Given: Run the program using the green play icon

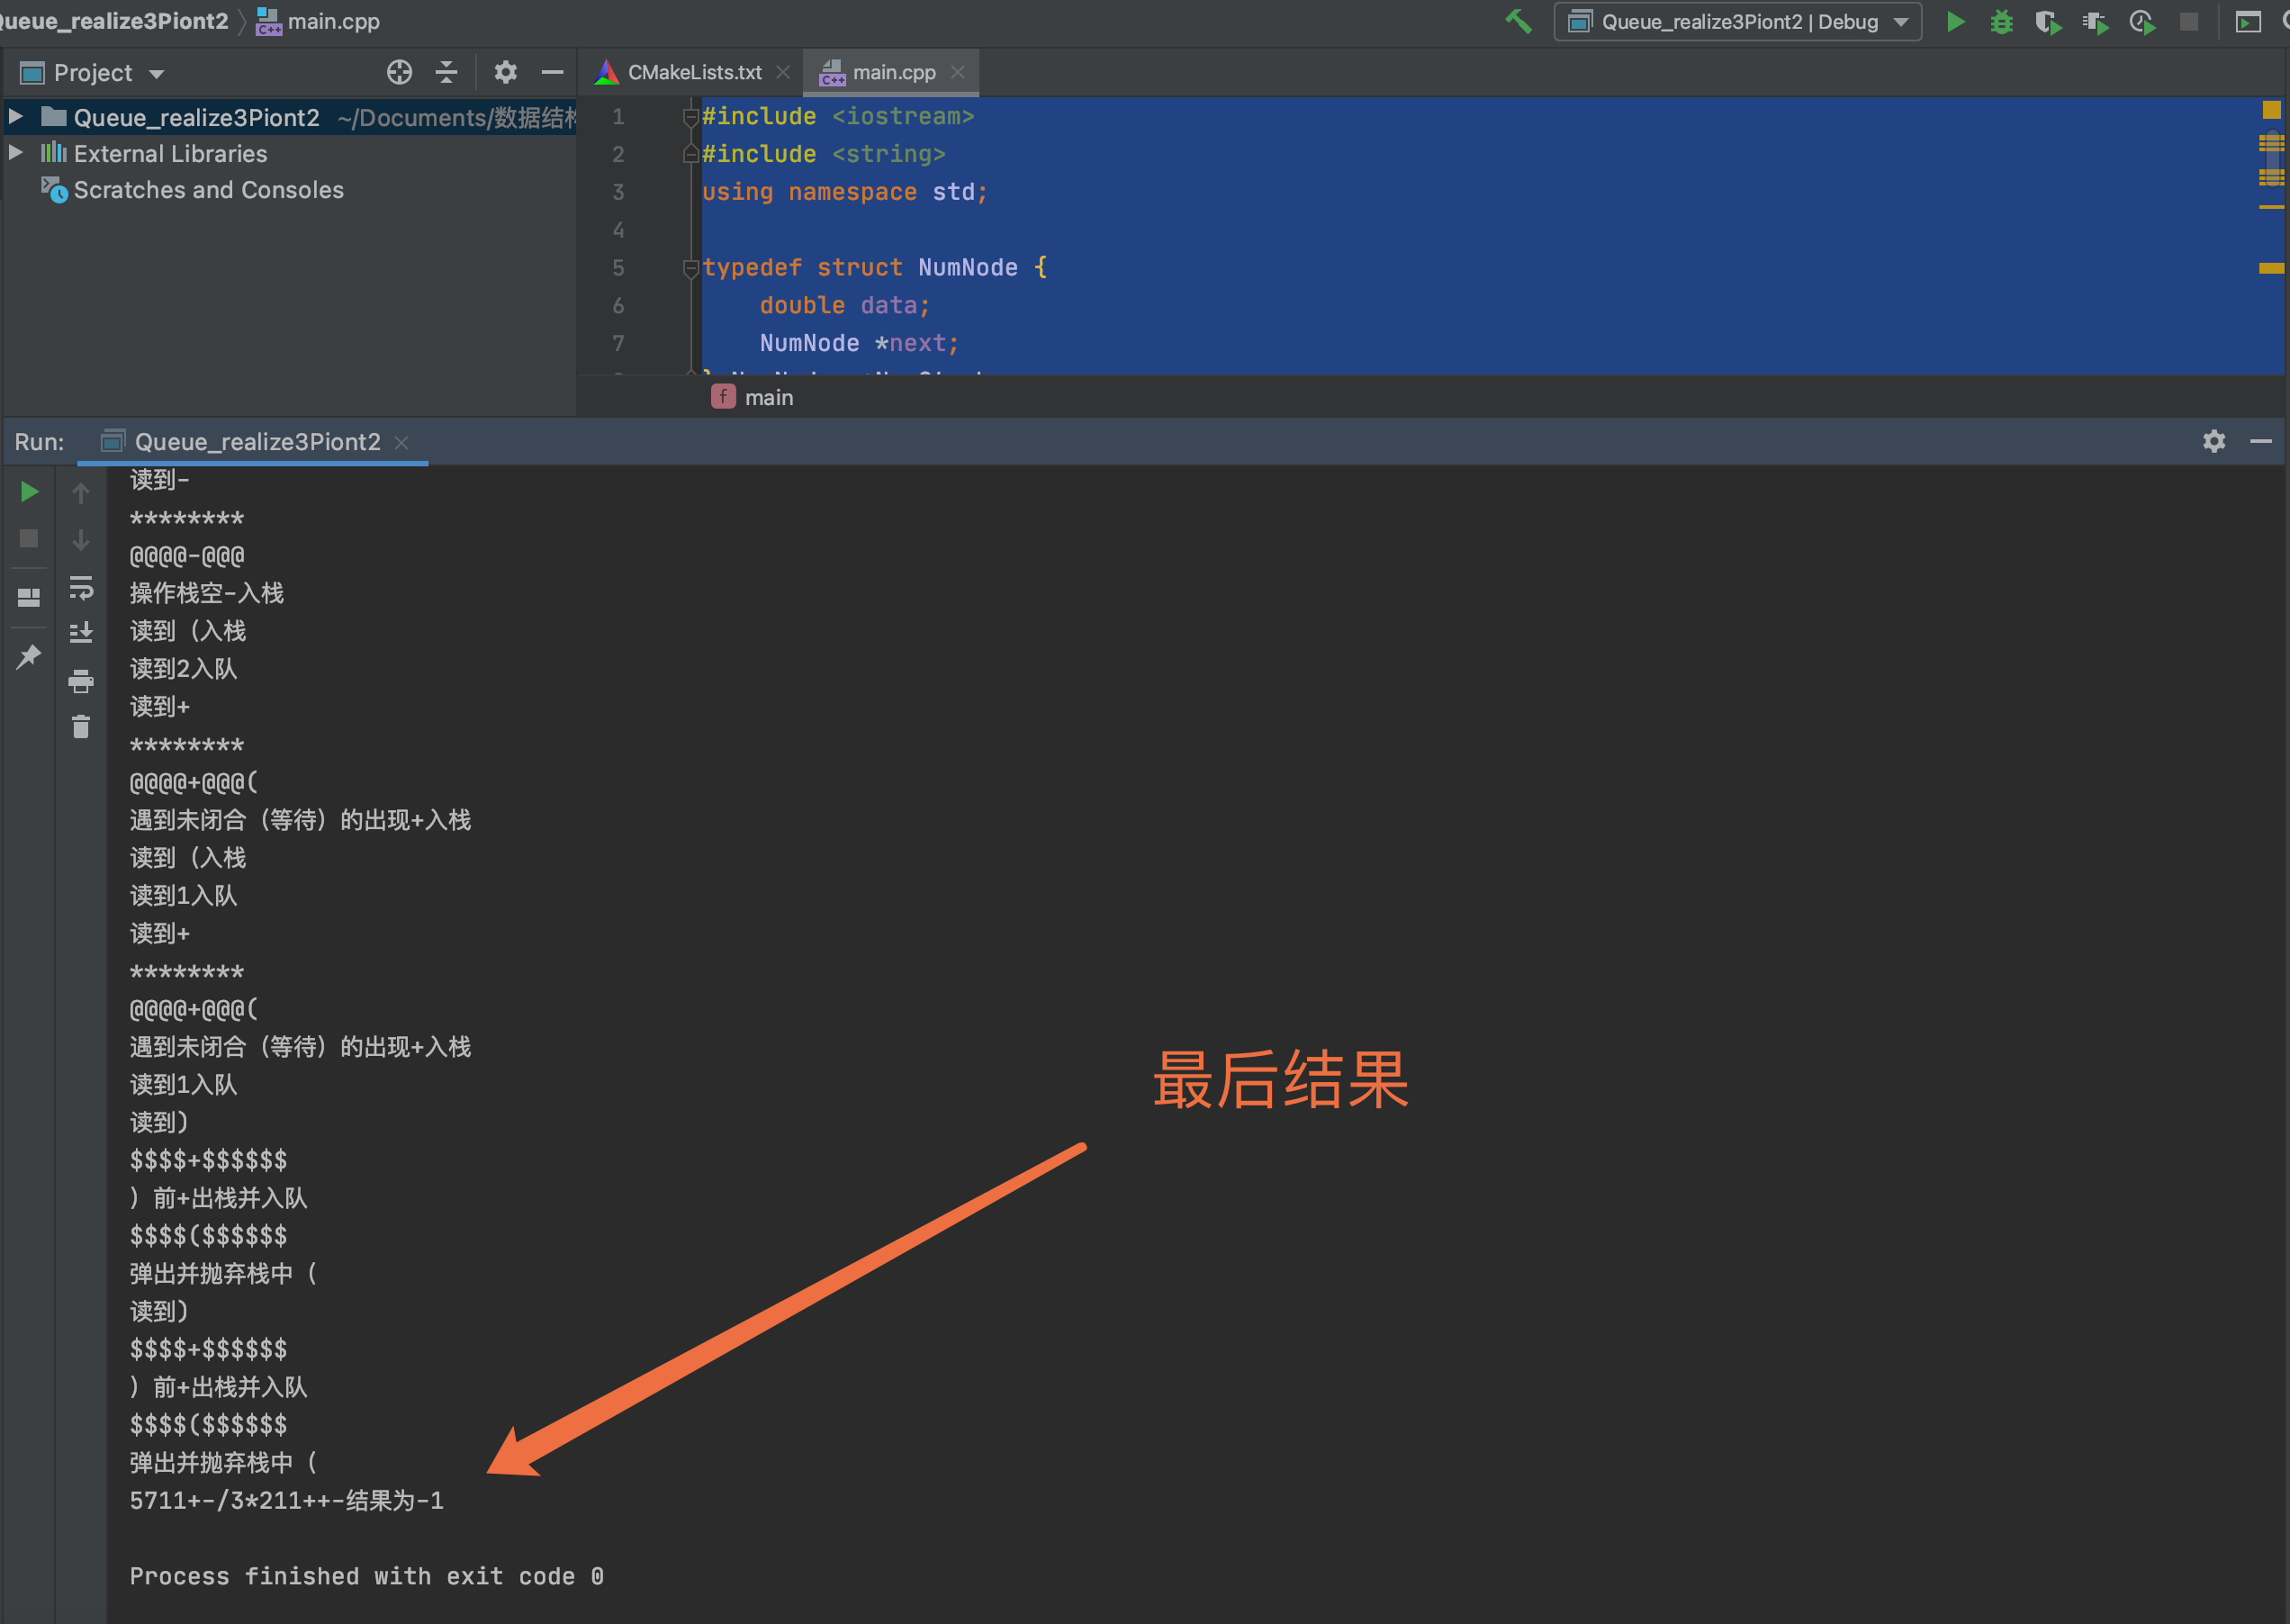Looking at the screenshot, I should pos(1954,21).
